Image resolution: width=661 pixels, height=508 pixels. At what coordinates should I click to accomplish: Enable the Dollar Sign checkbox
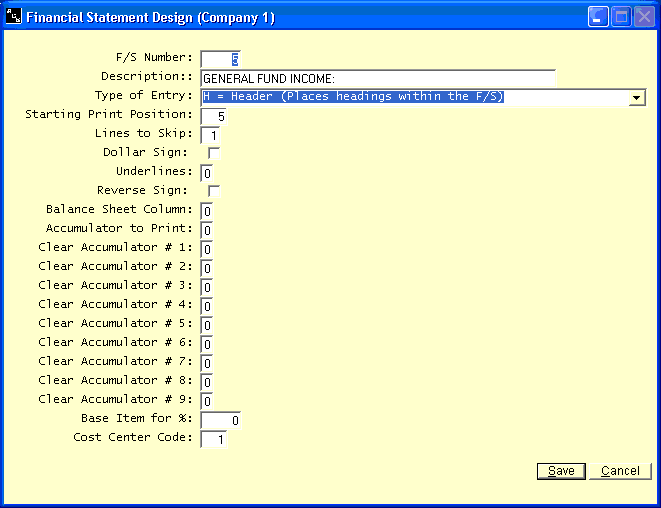pyautogui.click(x=214, y=153)
